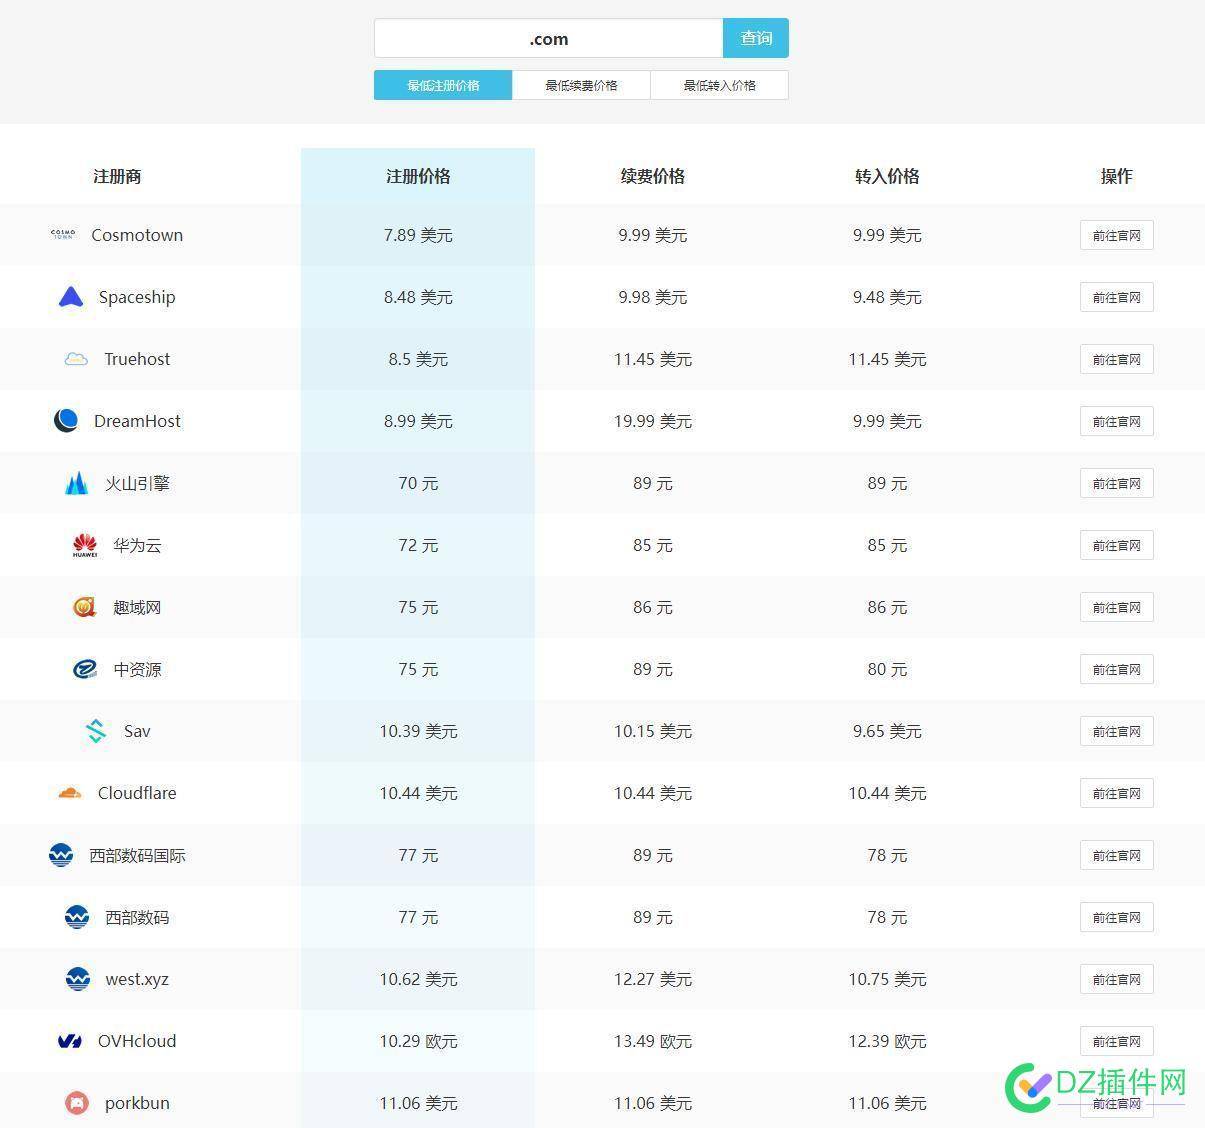
Task: Click the 查询 search button
Action: tap(756, 38)
